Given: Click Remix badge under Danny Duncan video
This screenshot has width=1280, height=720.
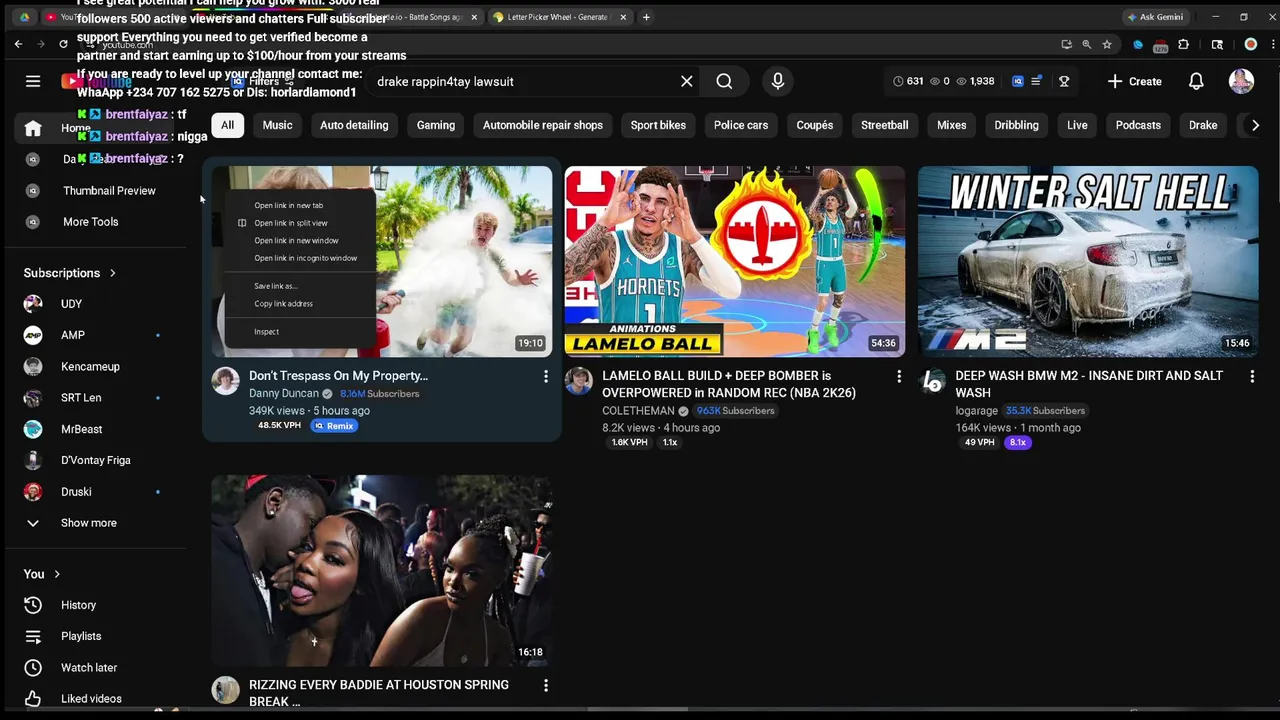Looking at the screenshot, I should [334, 426].
